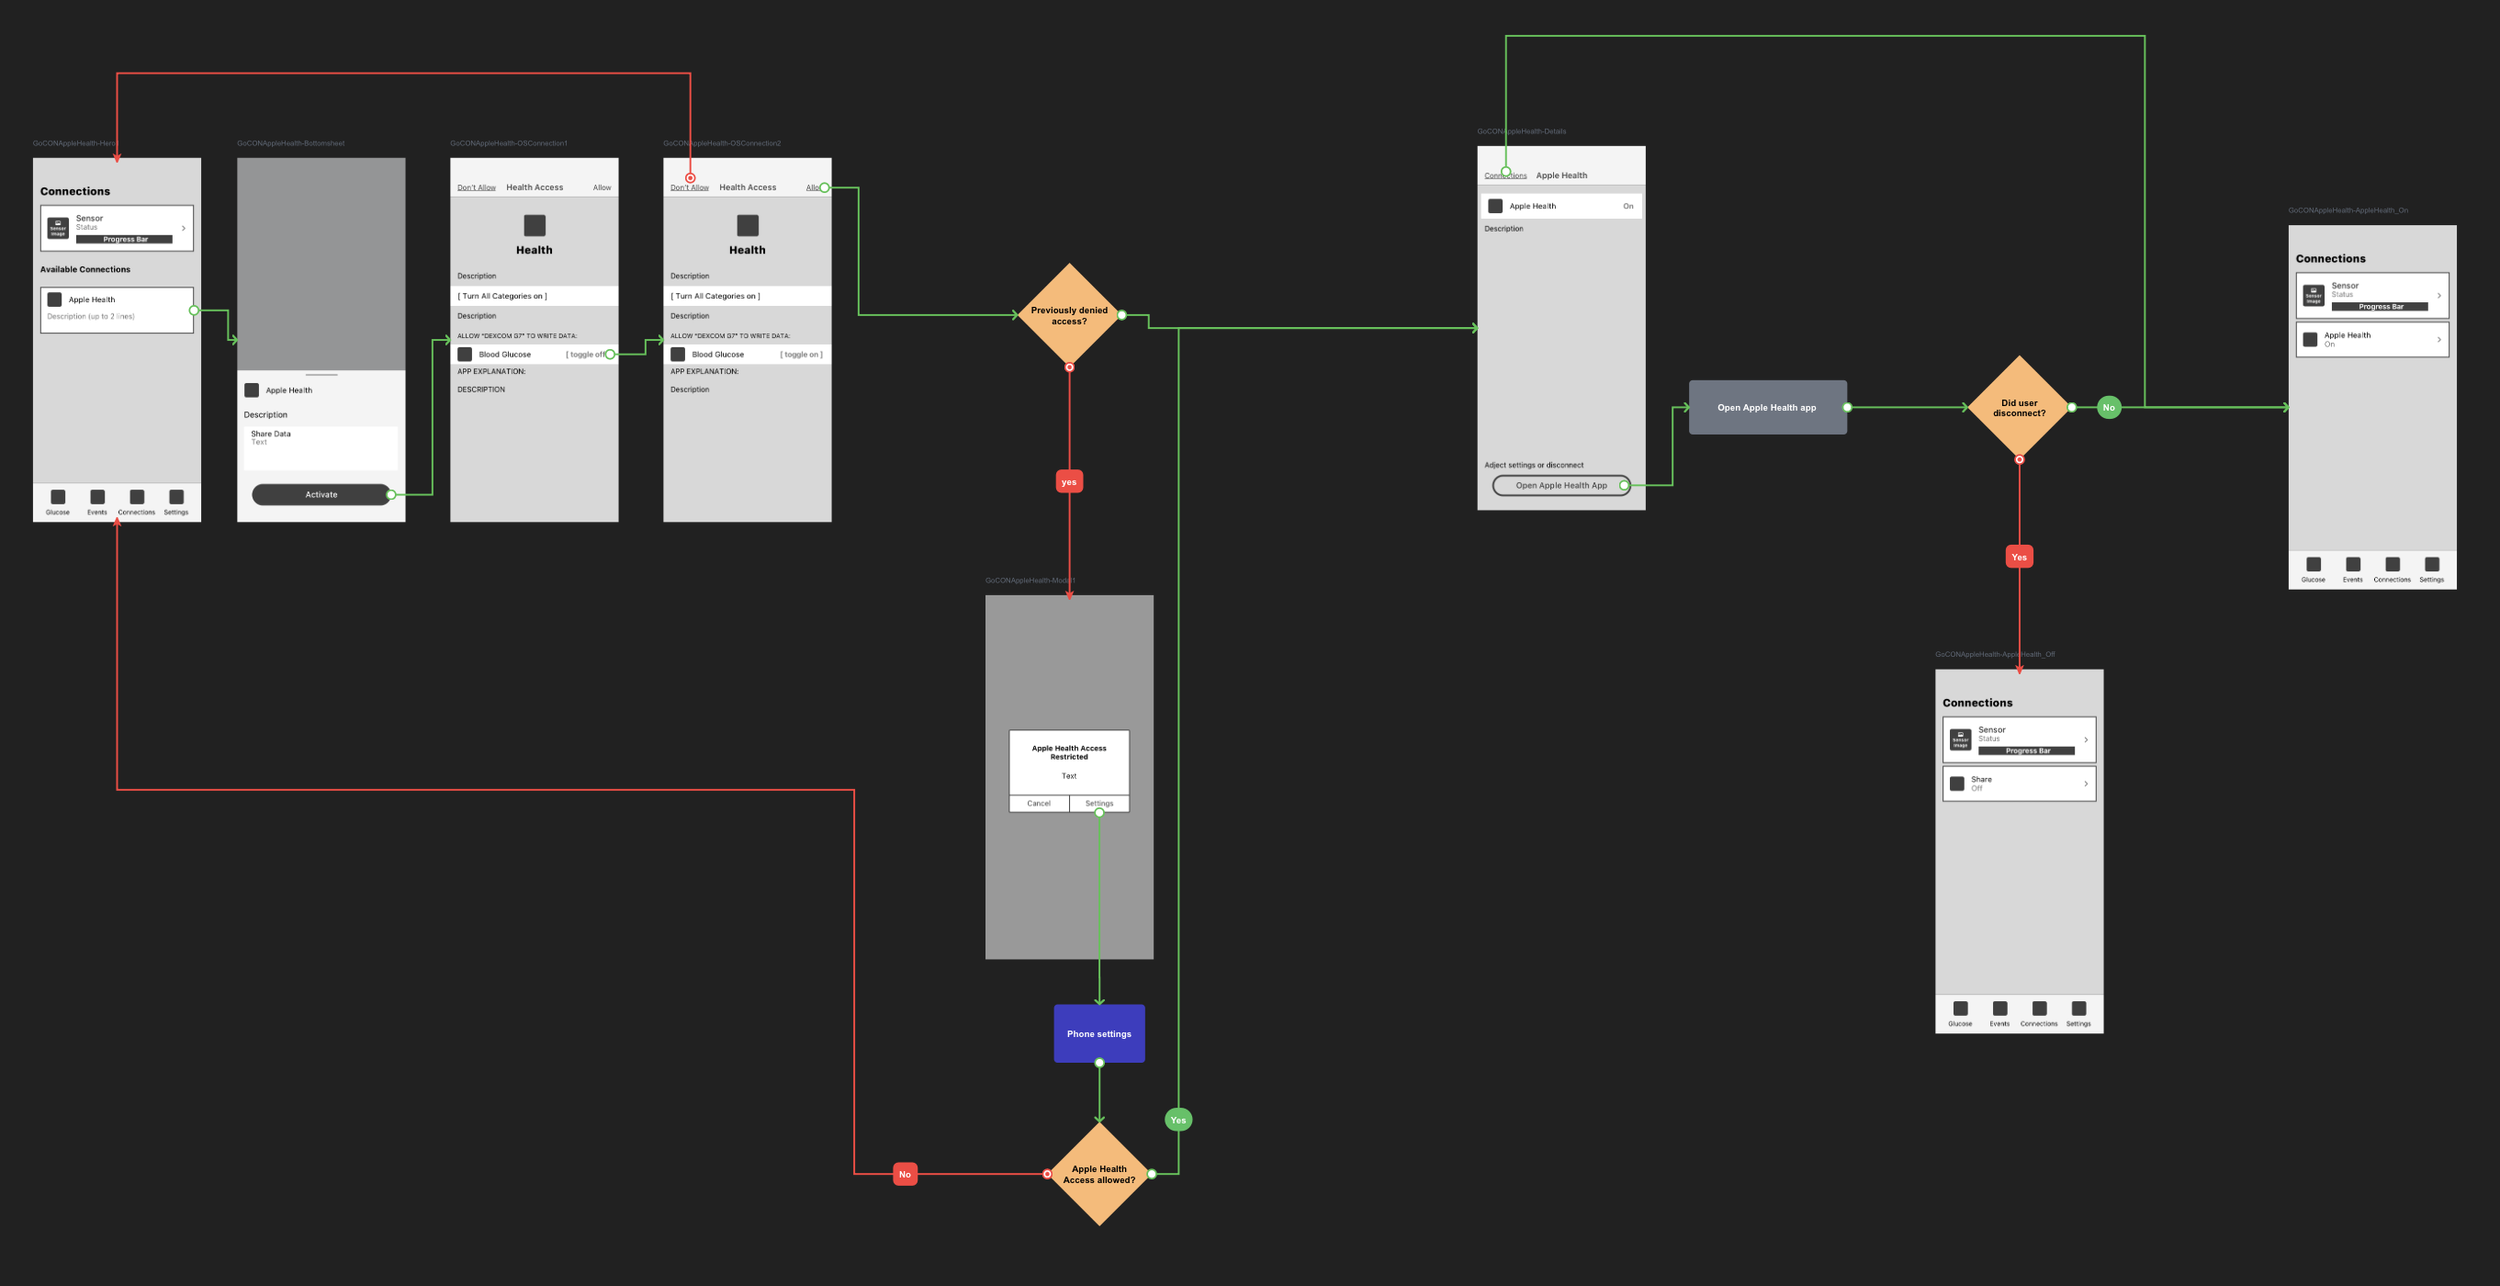This screenshot has width=2500, height=1286.
Task: Click Apple Health icon in Details frame
Action: (1495, 206)
